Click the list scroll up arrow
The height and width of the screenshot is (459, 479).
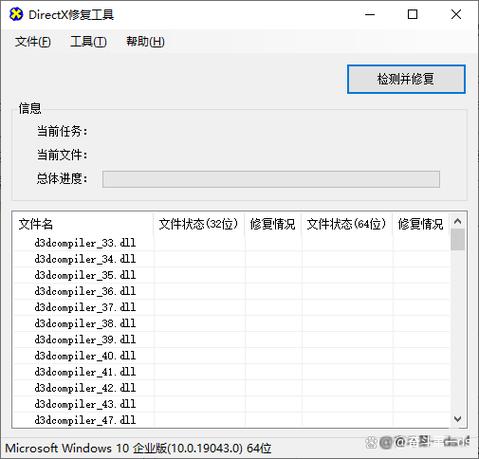click(x=458, y=221)
